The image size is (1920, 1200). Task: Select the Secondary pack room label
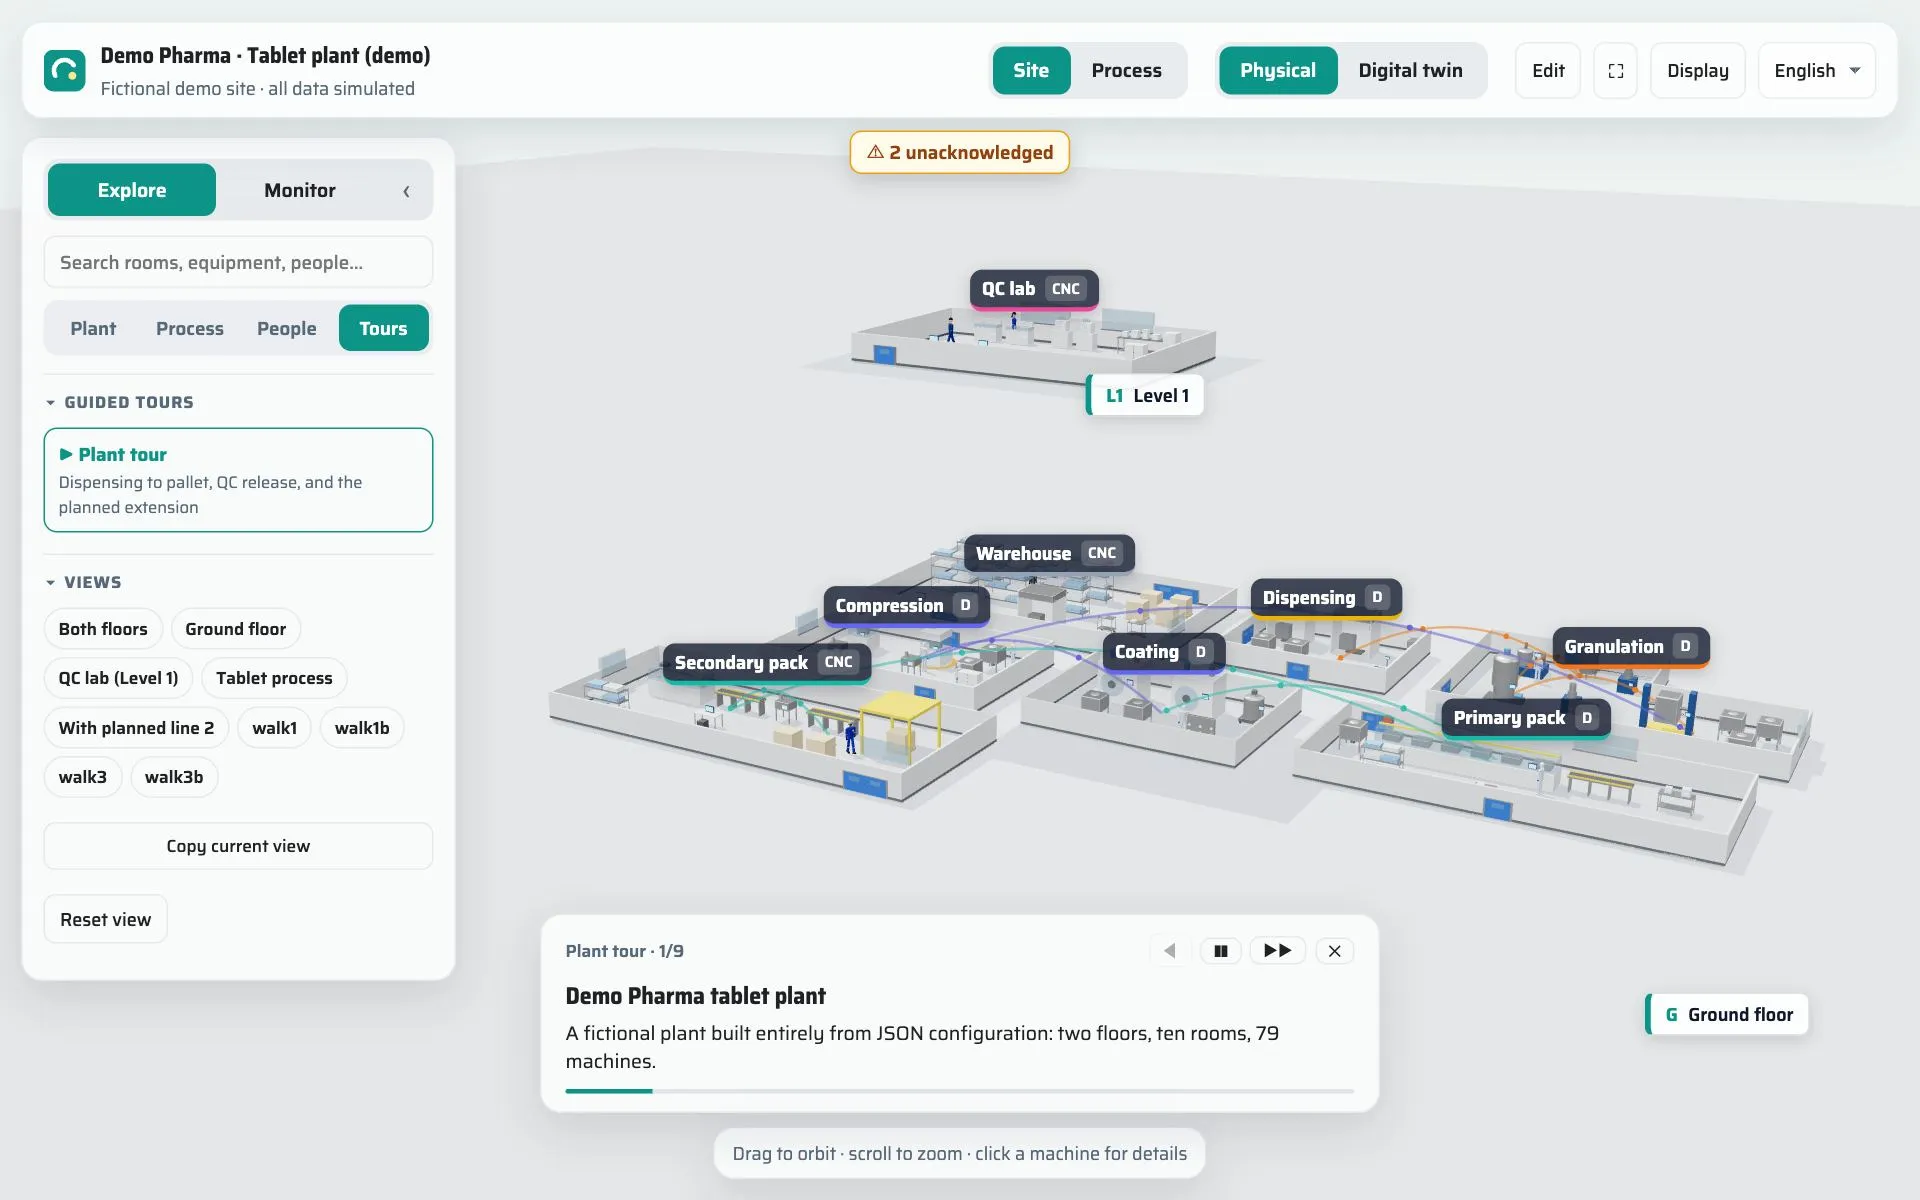tap(766, 663)
